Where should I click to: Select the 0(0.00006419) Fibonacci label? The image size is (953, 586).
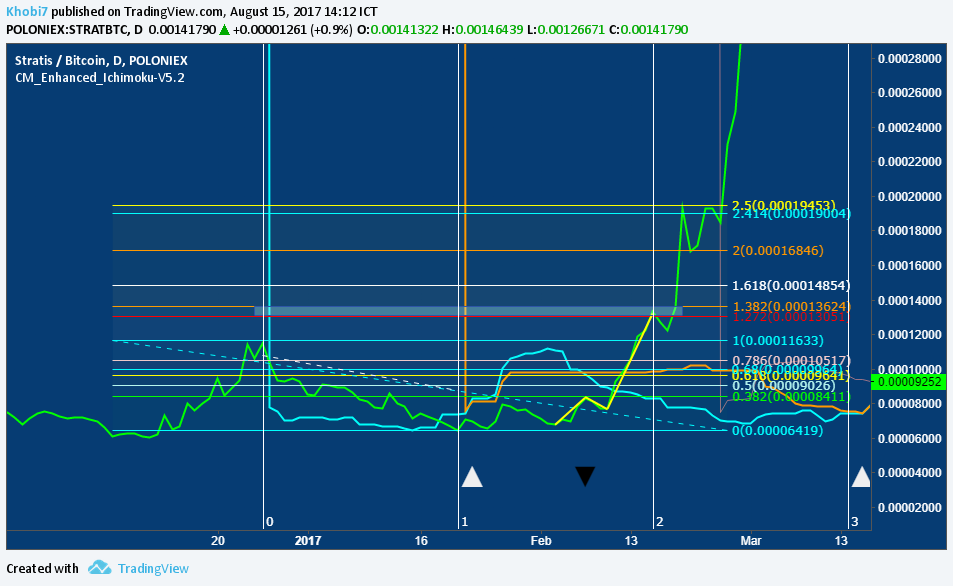[x=778, y=430]
